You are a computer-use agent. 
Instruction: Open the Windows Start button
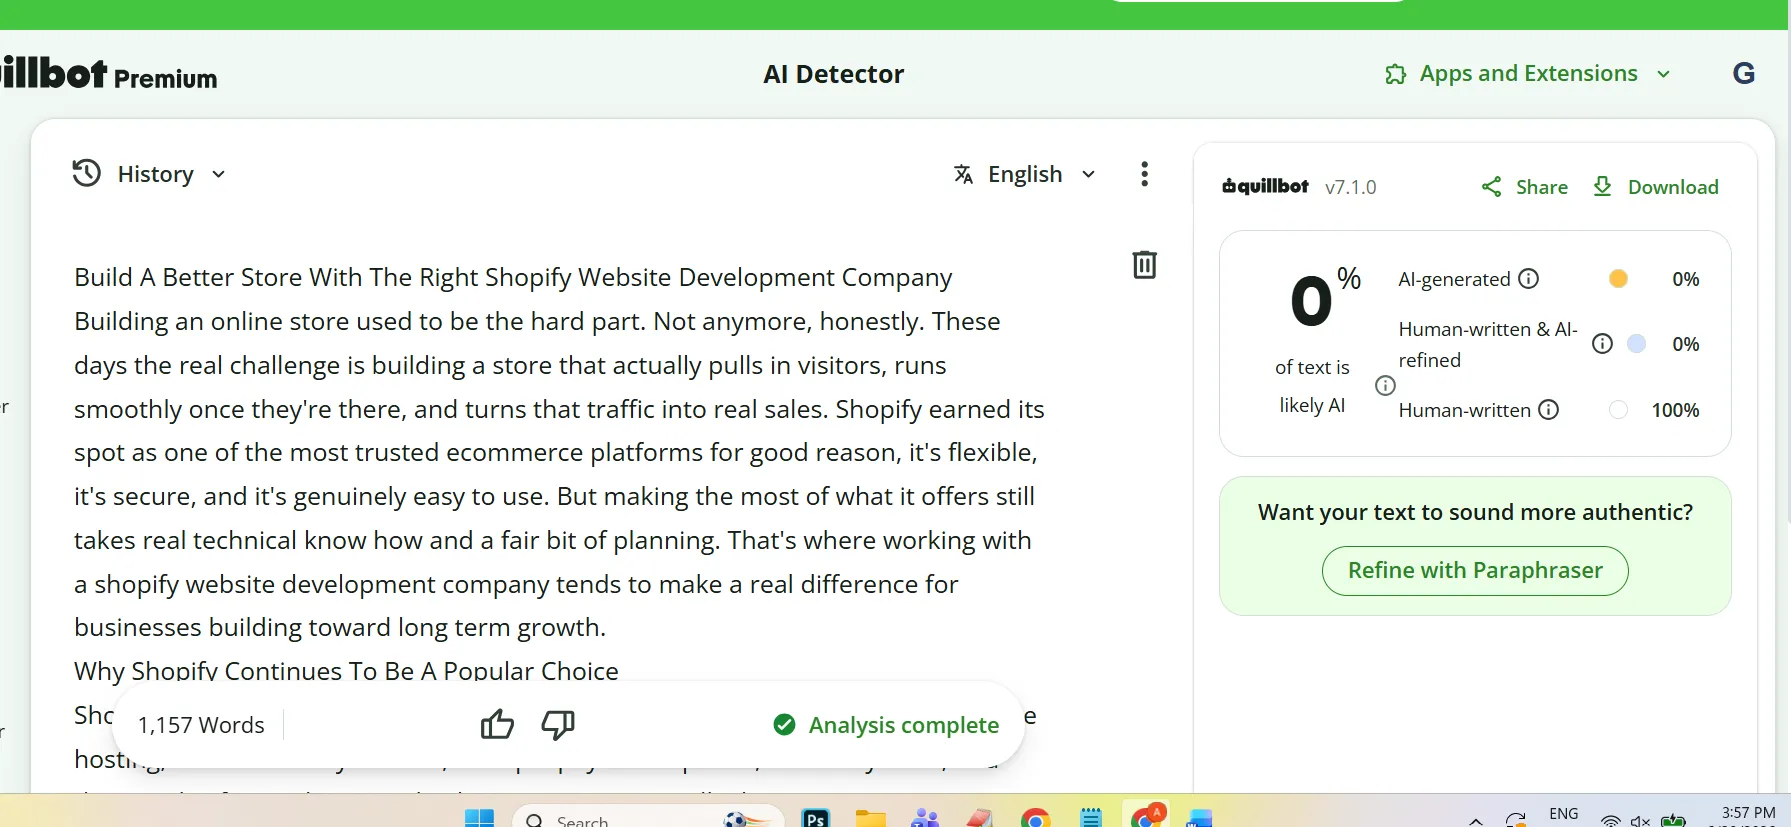[479, 819]
